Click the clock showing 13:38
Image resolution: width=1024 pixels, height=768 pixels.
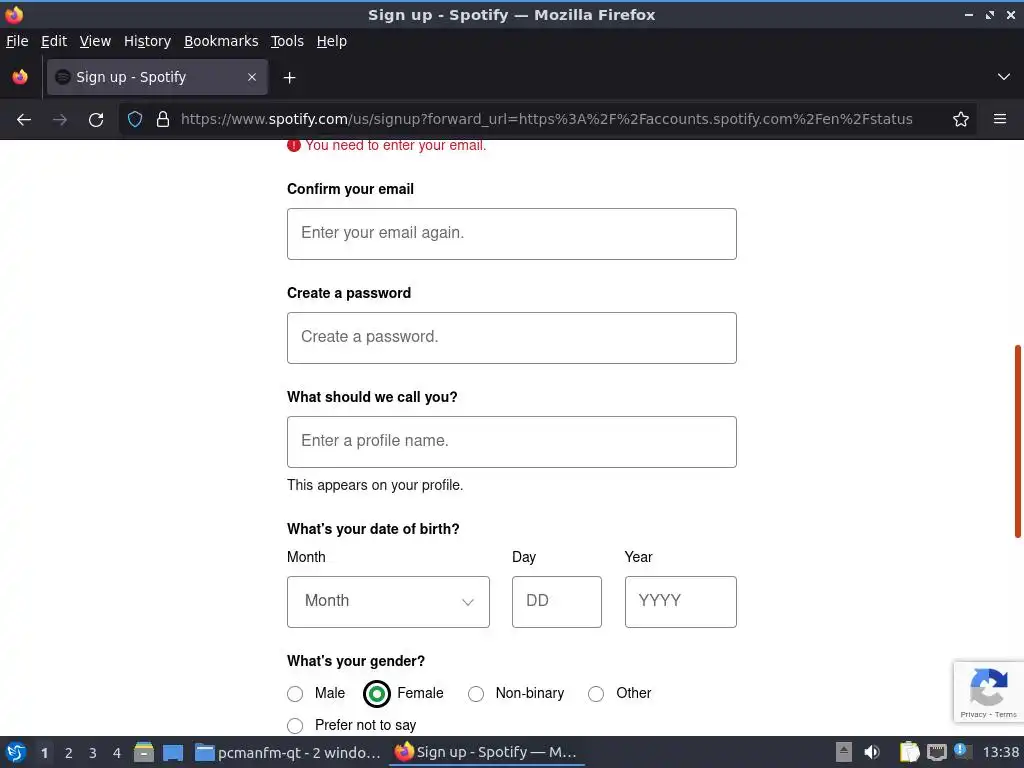[x=1000, y=752]
